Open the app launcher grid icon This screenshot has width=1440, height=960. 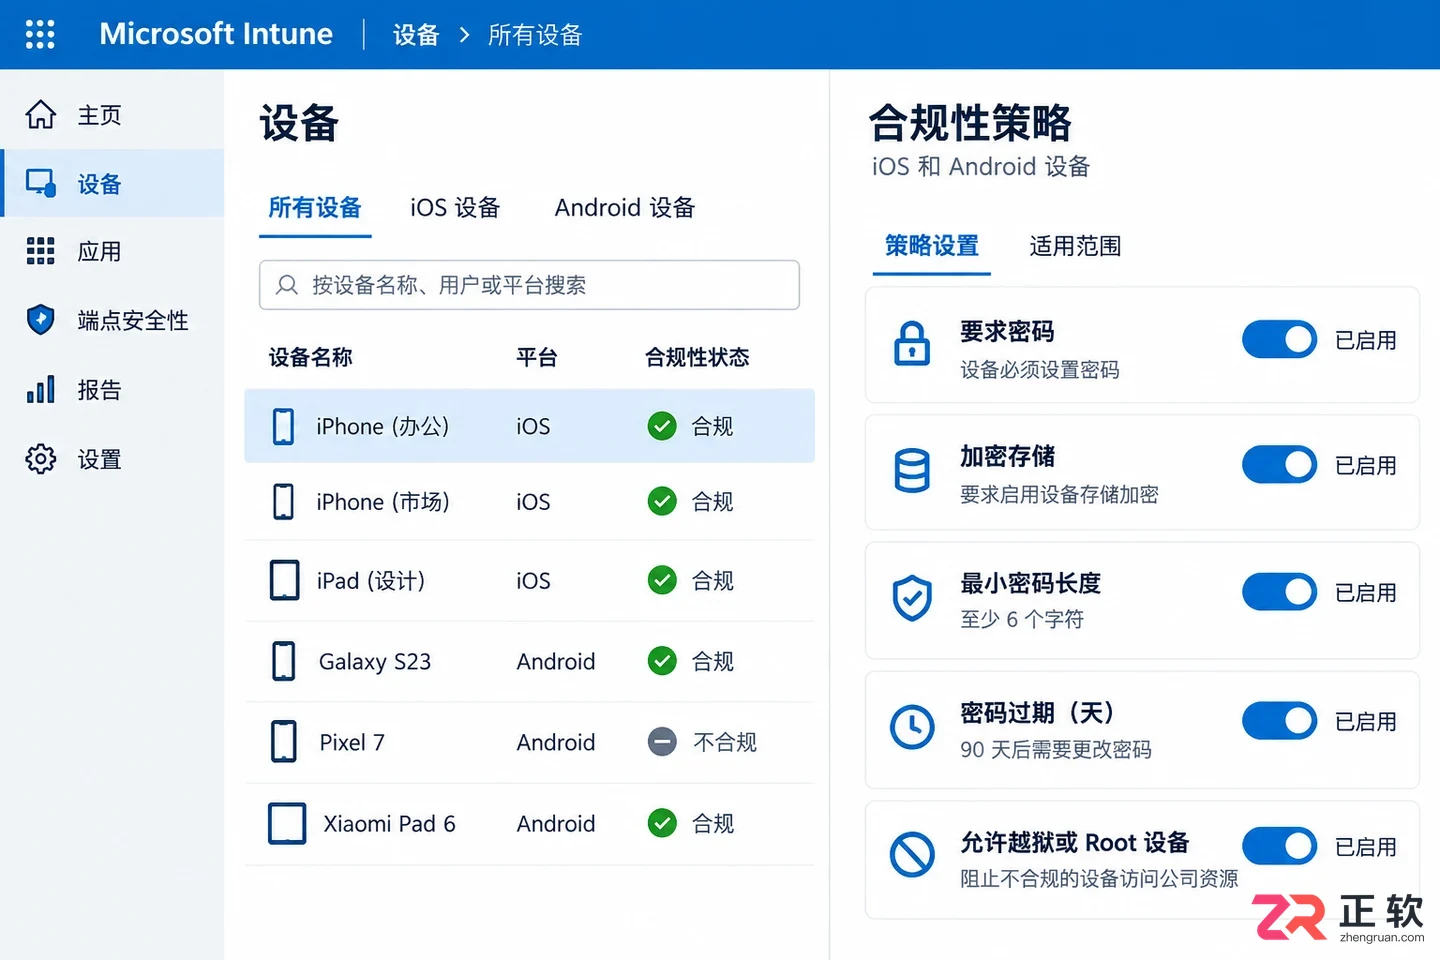pos(40,34)
